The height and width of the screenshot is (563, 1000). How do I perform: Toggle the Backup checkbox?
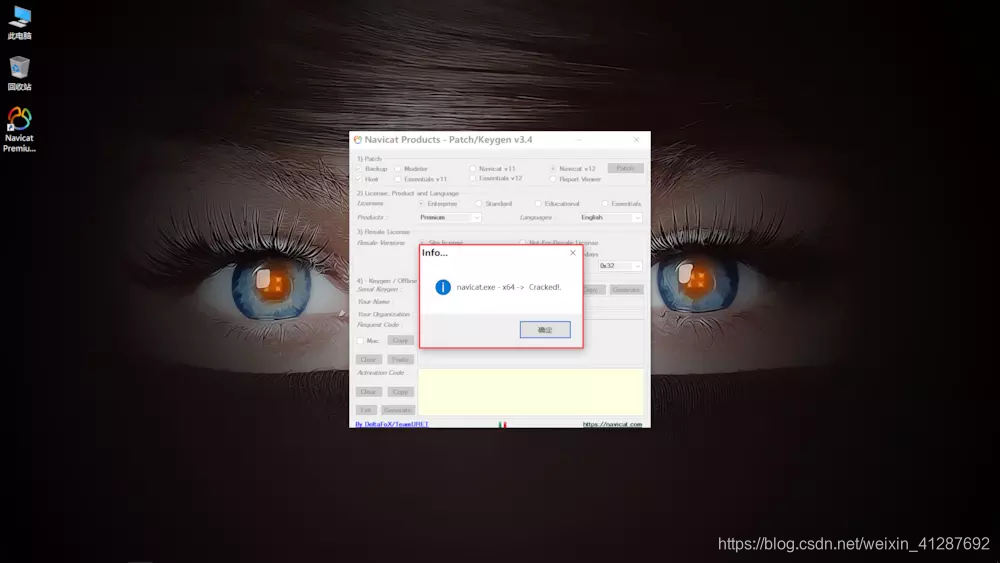click(359, 169)
